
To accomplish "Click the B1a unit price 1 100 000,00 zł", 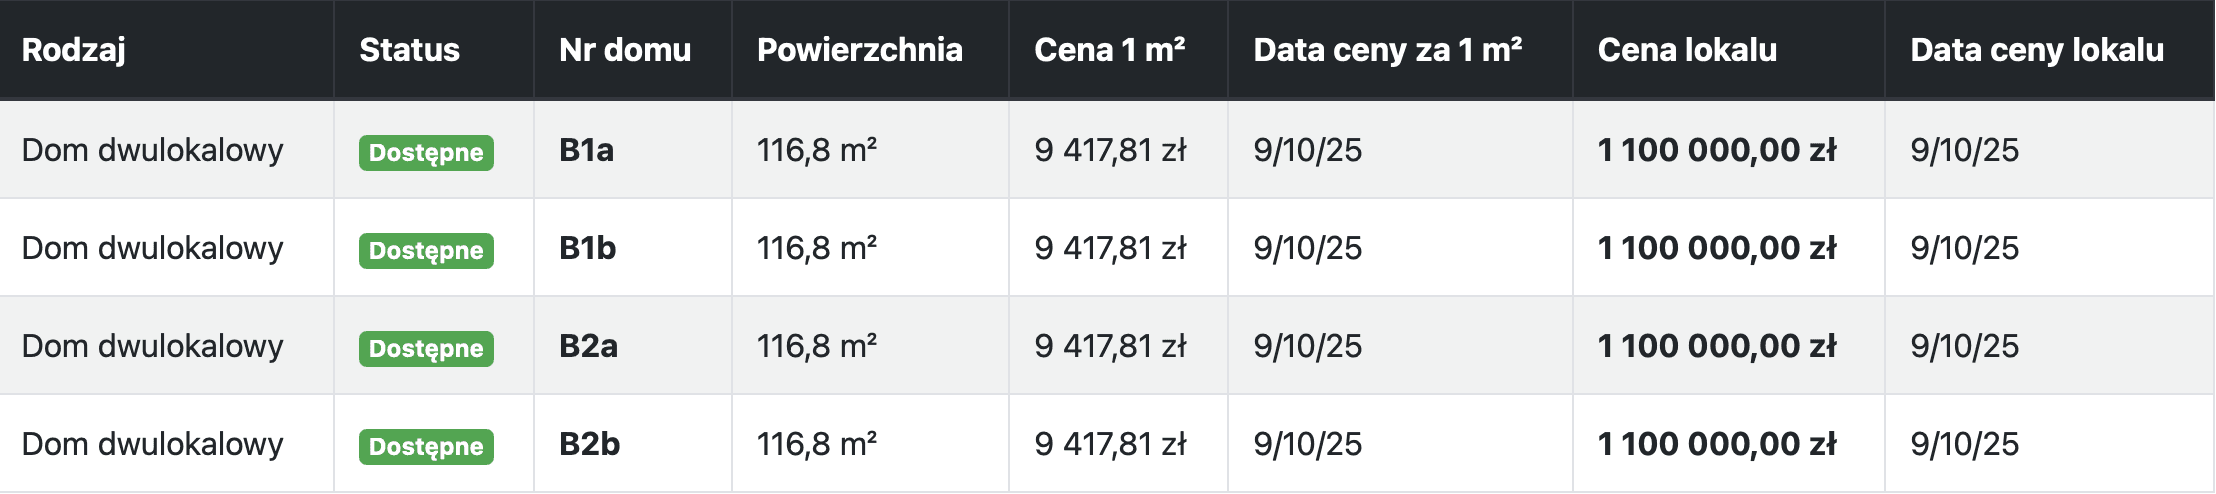I will tap(1717, 150).
